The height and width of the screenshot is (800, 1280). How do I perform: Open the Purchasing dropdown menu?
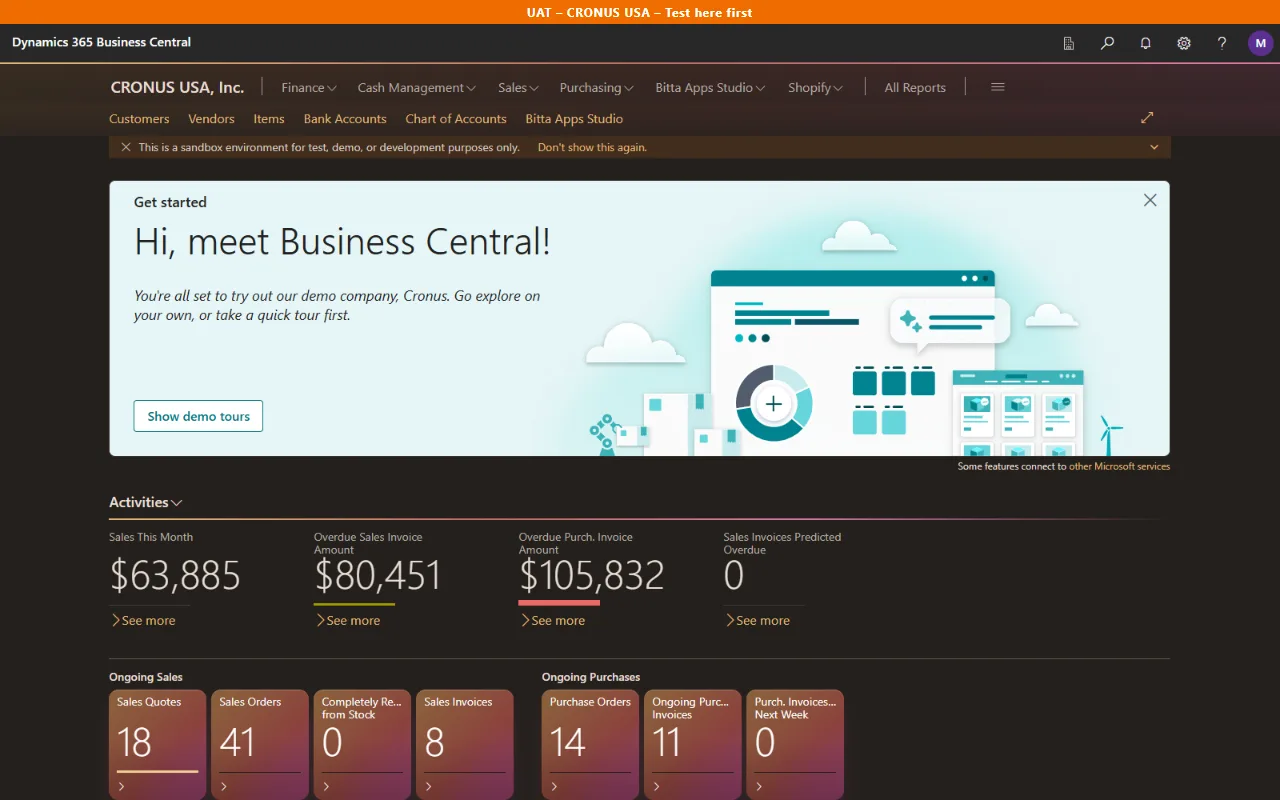pyautogui.click(x=597, y=87)
